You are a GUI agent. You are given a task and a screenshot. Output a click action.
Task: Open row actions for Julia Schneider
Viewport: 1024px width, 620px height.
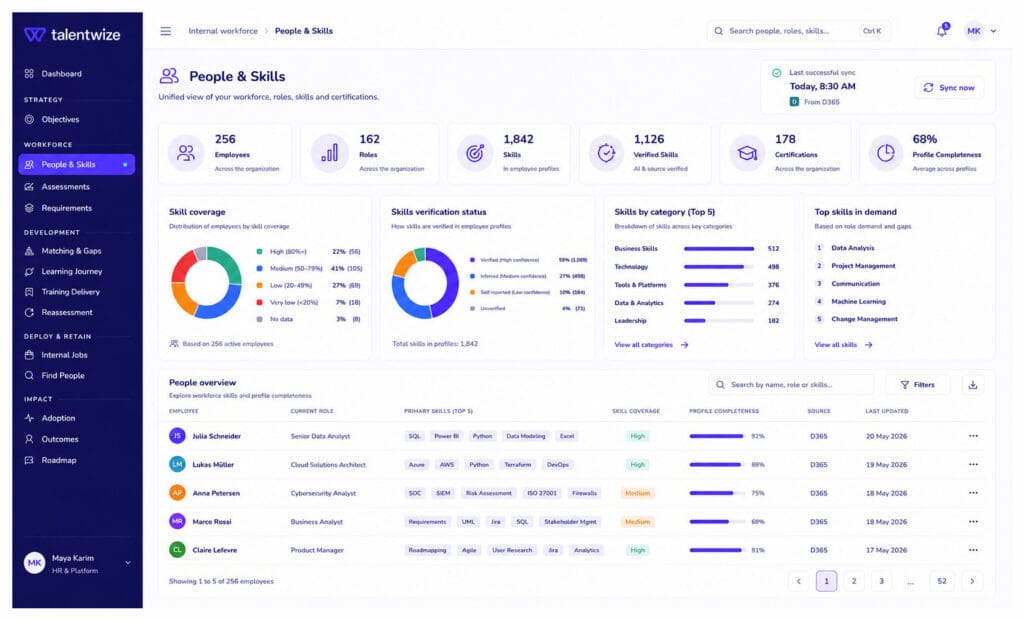tap(973, 436)
